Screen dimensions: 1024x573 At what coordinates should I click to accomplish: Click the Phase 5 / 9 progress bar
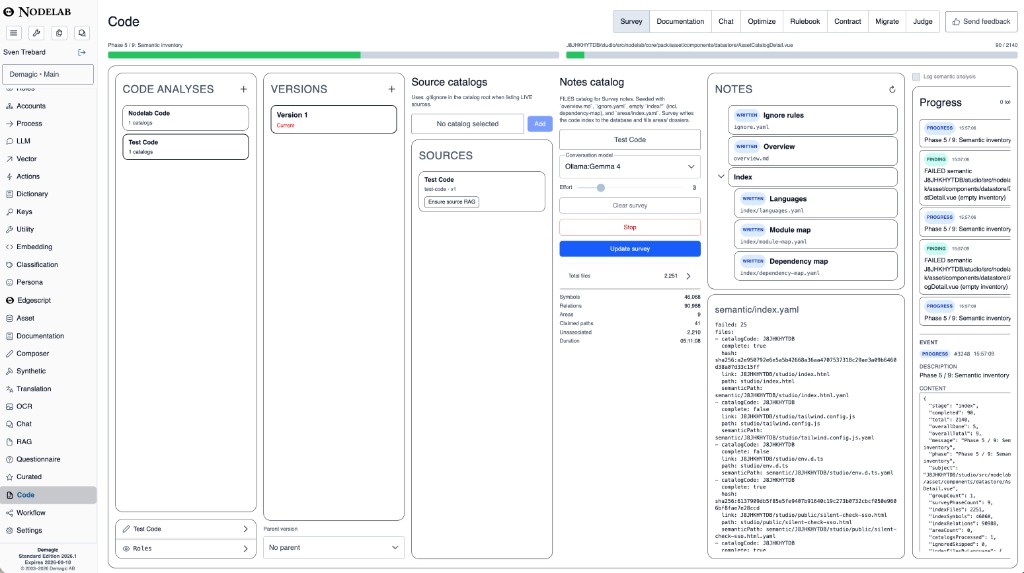pyautogui.click(x=333, y=56)
